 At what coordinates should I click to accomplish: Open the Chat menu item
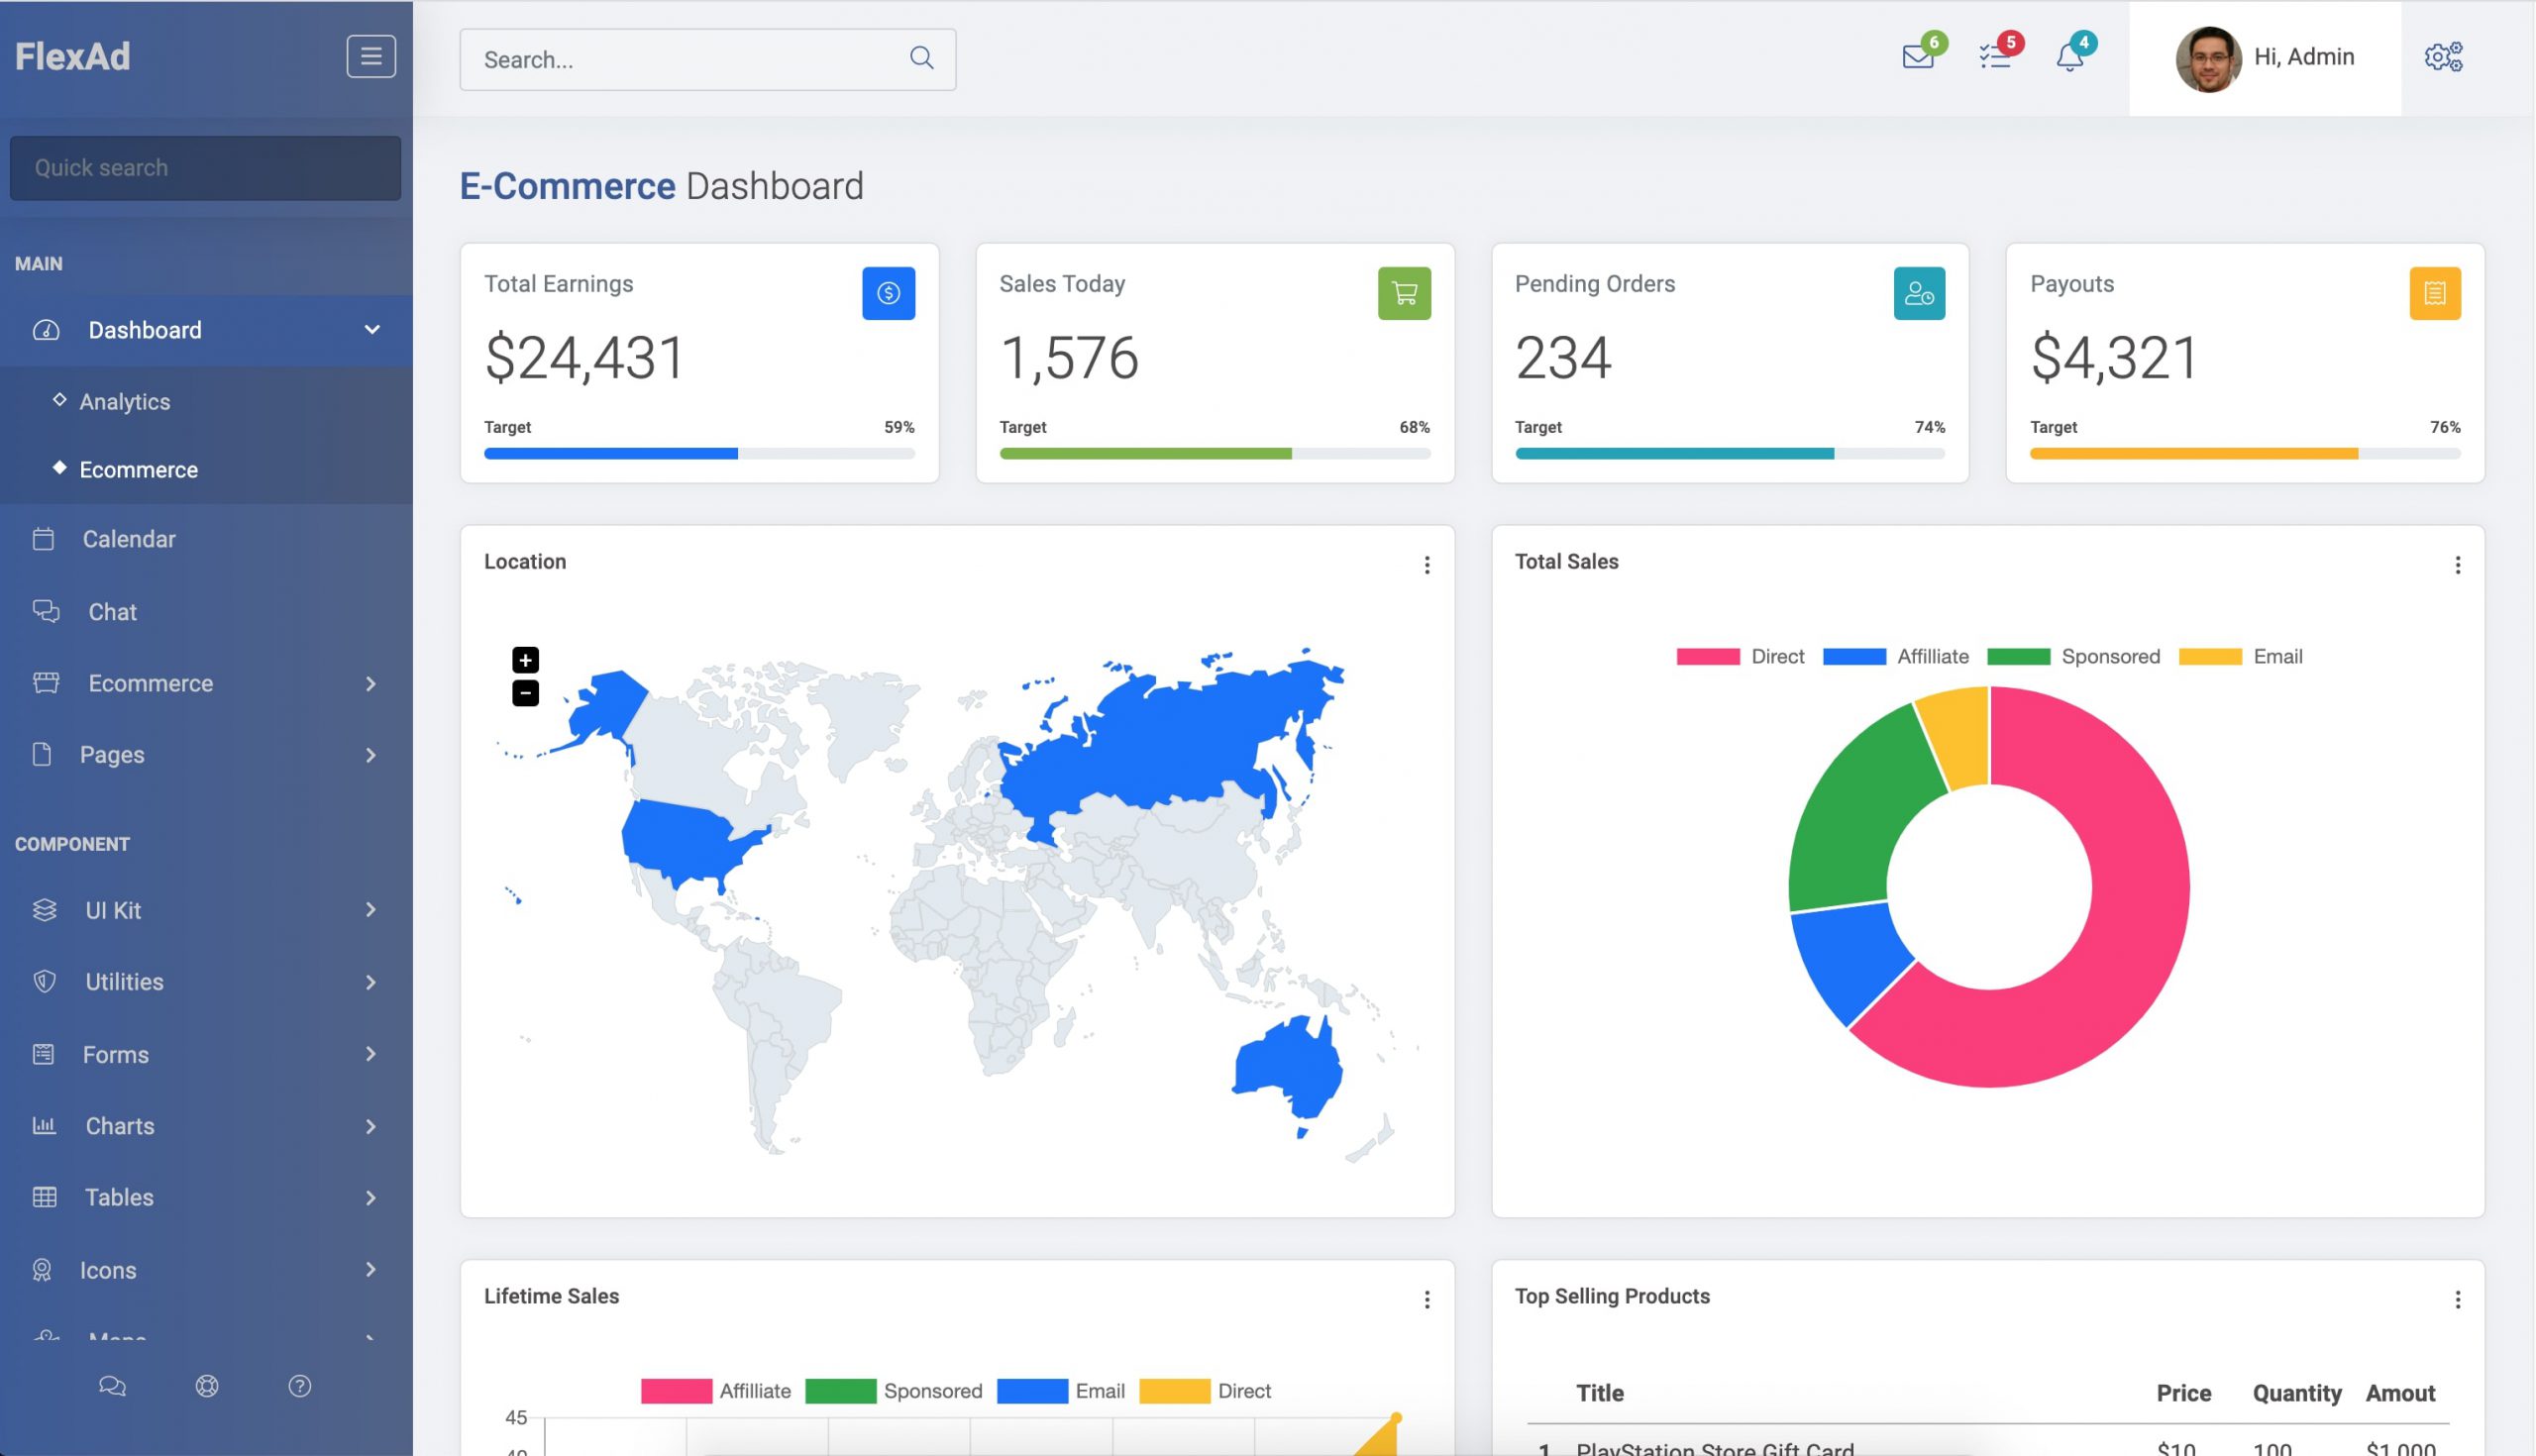click(x=206, y=611)
